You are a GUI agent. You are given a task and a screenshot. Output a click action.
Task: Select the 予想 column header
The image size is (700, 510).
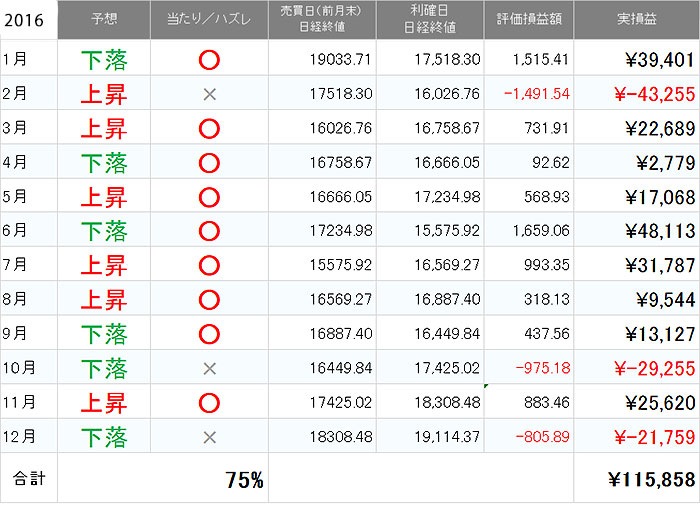point(104,19)
